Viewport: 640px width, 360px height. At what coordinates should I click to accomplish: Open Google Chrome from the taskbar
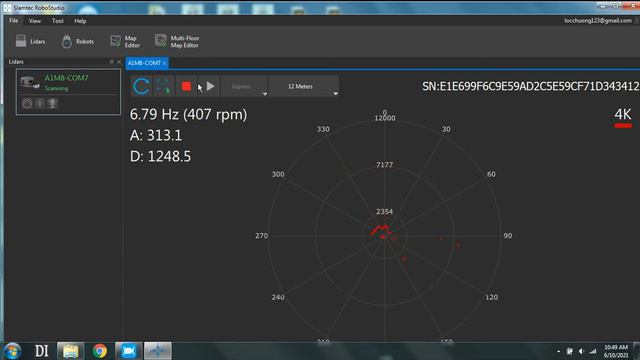tap(100, 351)
